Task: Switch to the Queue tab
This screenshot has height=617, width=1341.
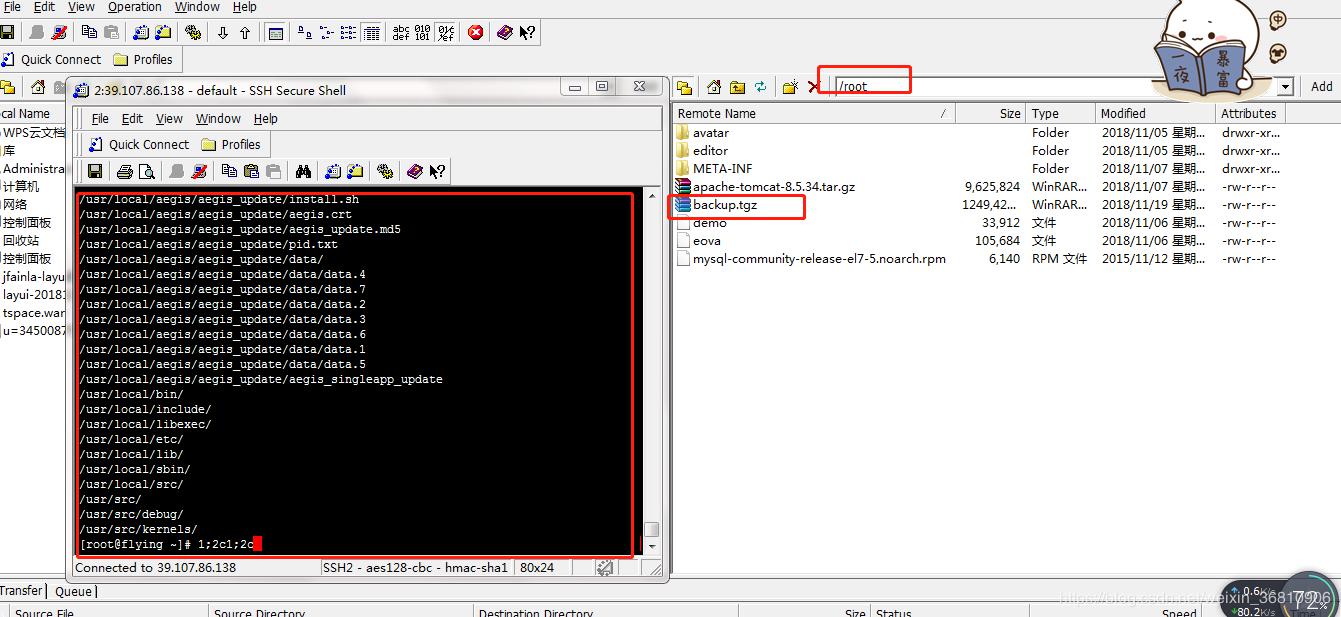Action: 73,591
